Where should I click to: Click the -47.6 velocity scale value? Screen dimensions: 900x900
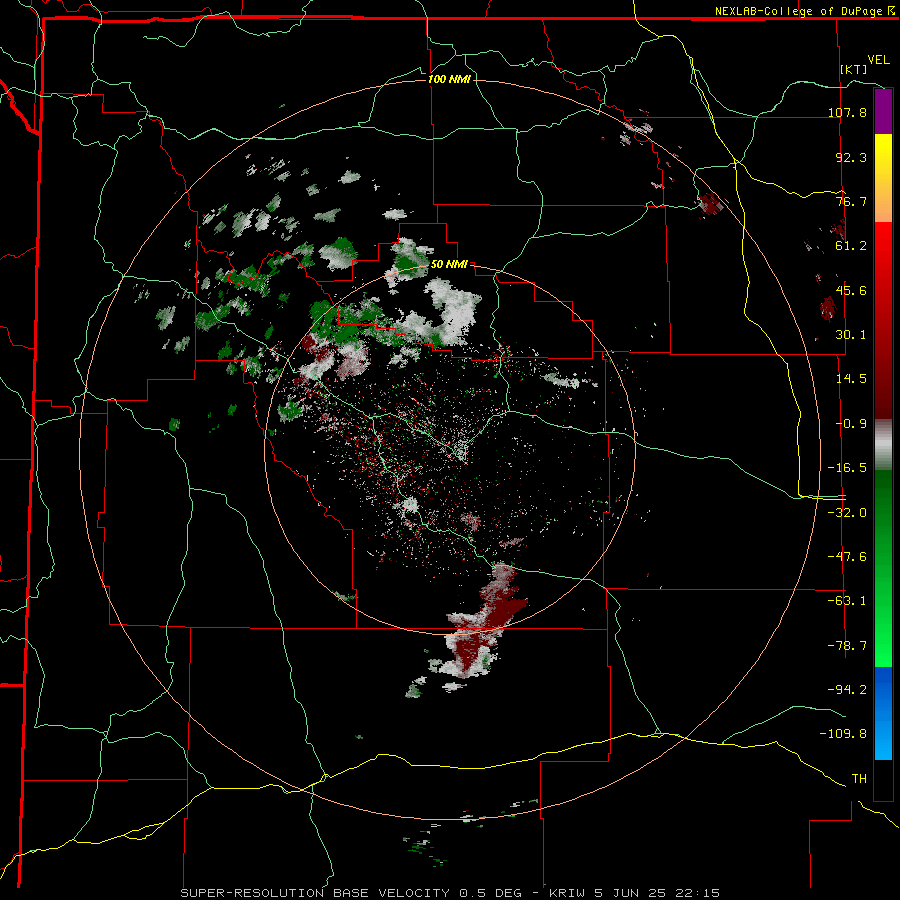tap(847, 557)
